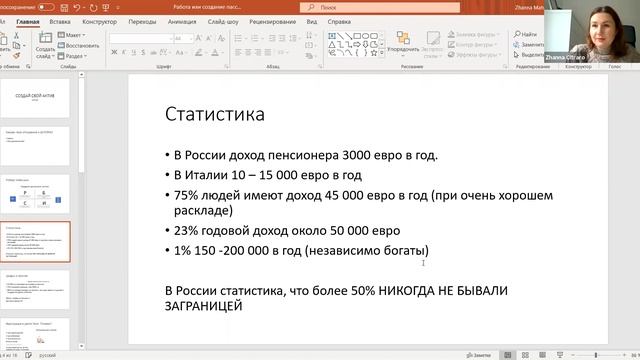Click Найти find button

click(526, 34)
